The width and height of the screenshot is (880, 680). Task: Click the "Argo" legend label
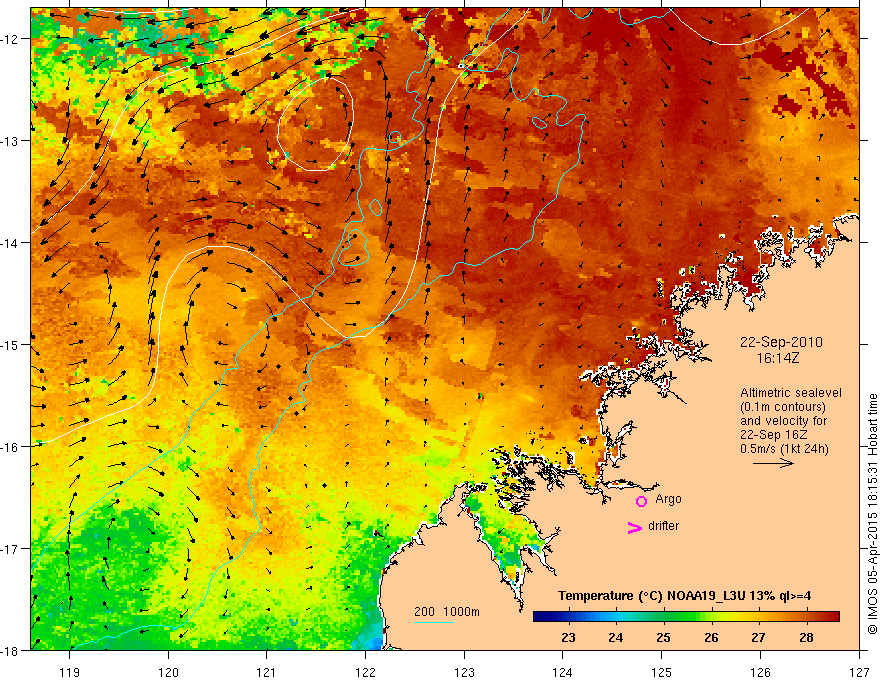pyautogui.click(x=668, y=499)
